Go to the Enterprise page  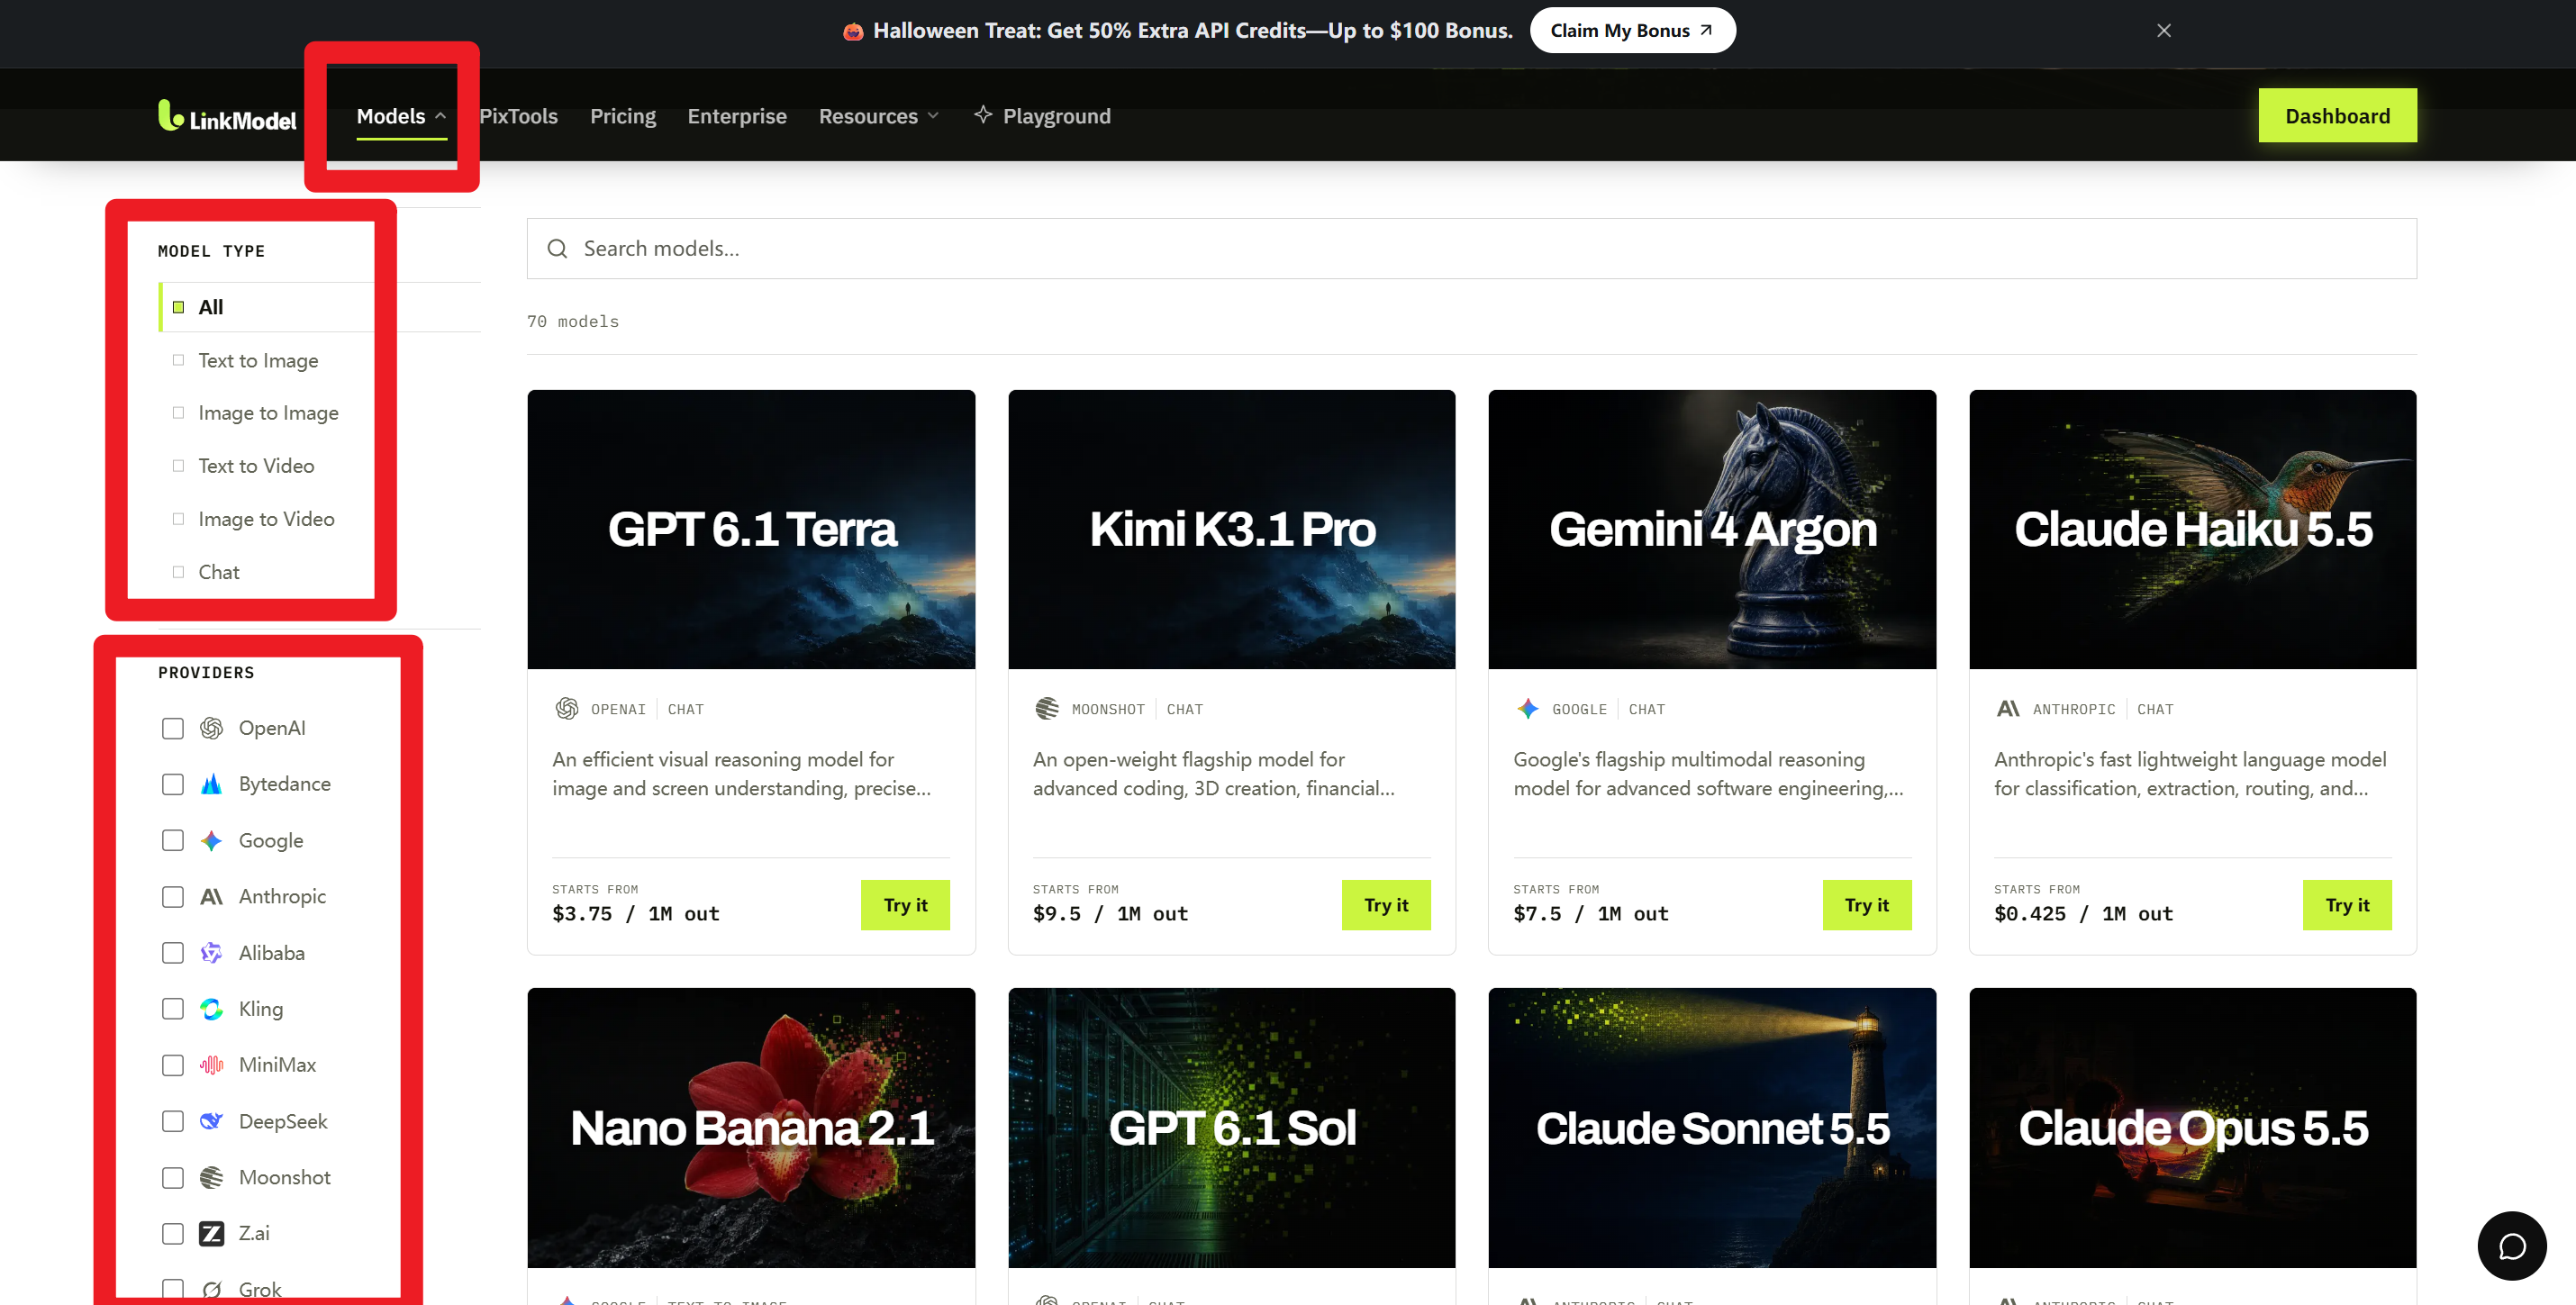pyautogui.click(x=737, y=116)
